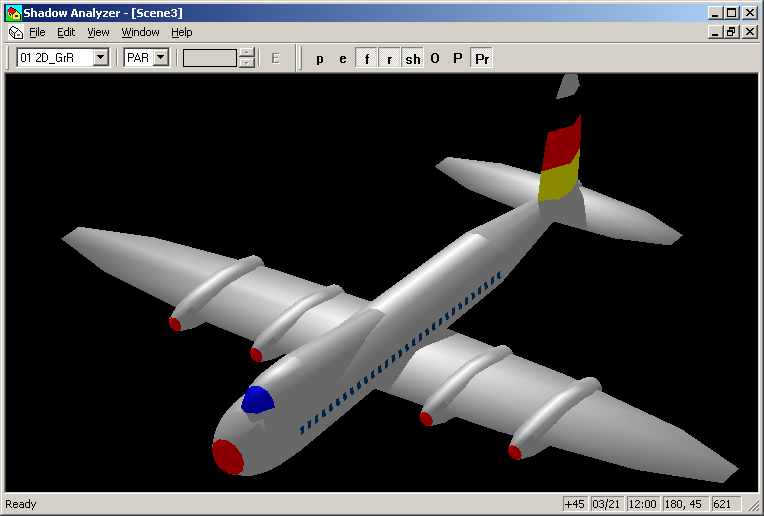Click the spinner down arrow
764x516 pixels.
(248, 63)
